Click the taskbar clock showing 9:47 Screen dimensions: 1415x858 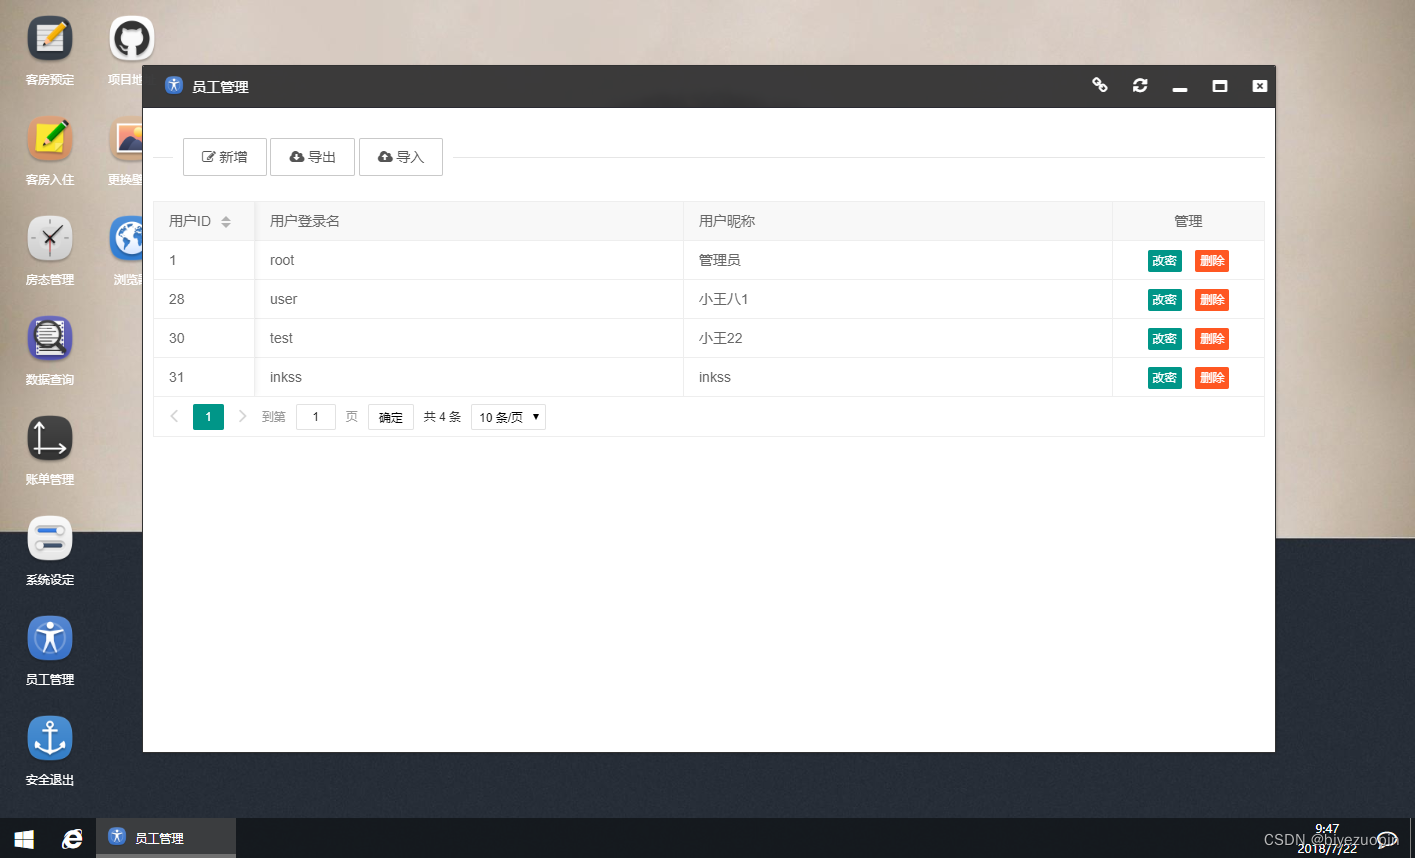coord(1327,838)
